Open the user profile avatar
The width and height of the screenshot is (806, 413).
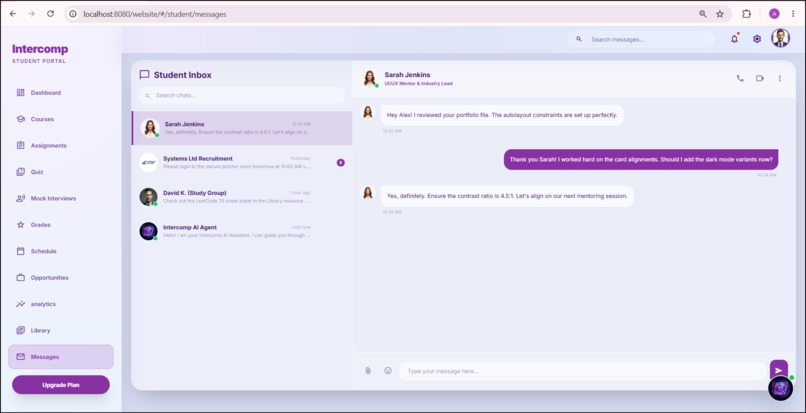click(x=780, y=38)
